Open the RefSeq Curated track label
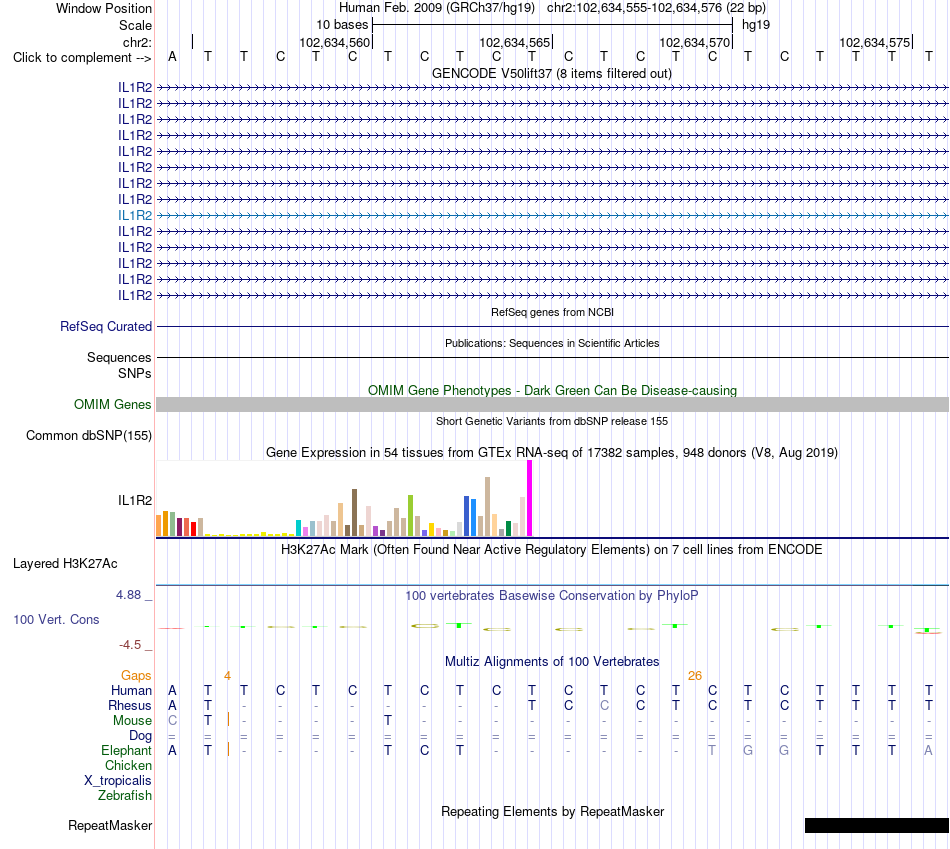This screenshot has width=950, height=849. coord(105,326)
